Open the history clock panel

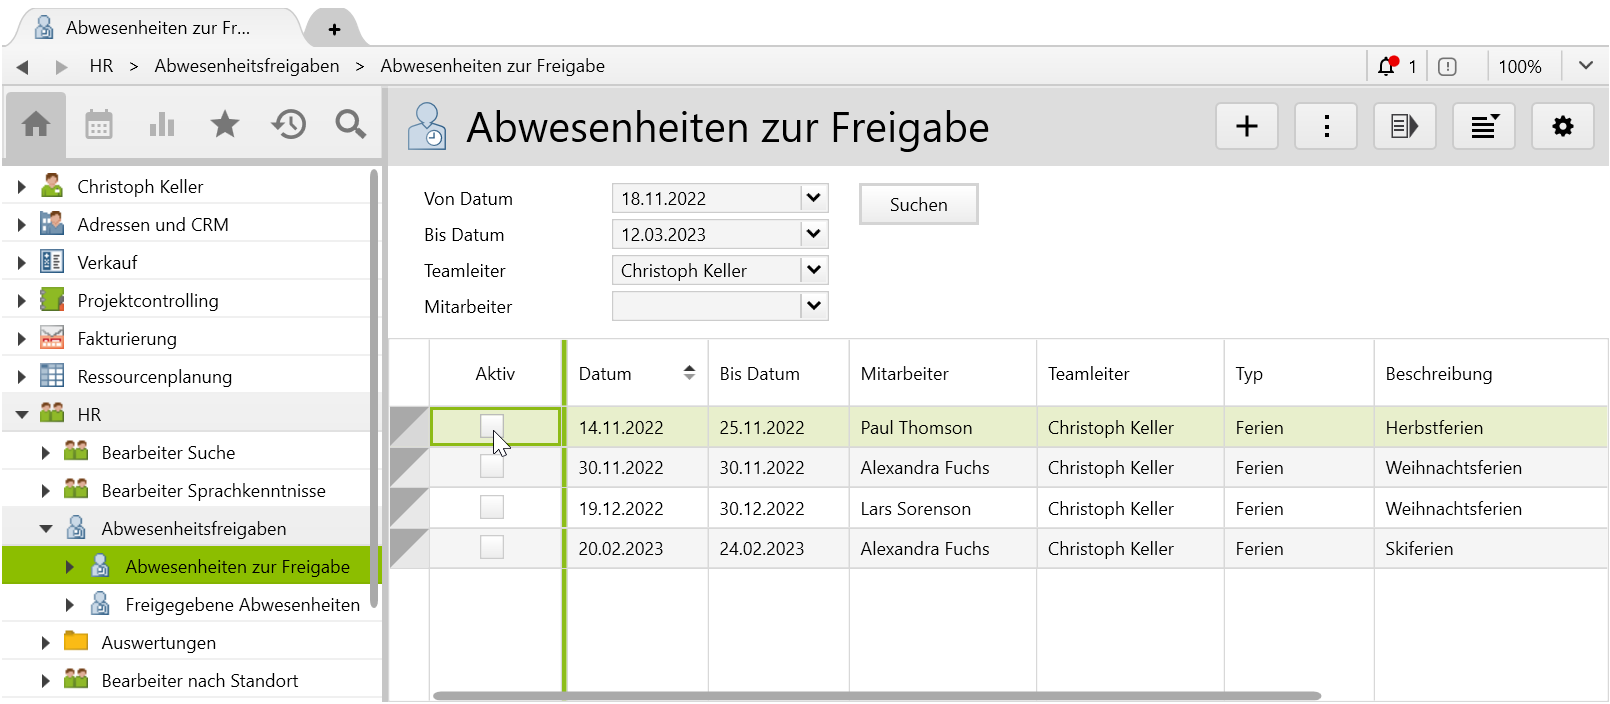click(x=288, y=125)
